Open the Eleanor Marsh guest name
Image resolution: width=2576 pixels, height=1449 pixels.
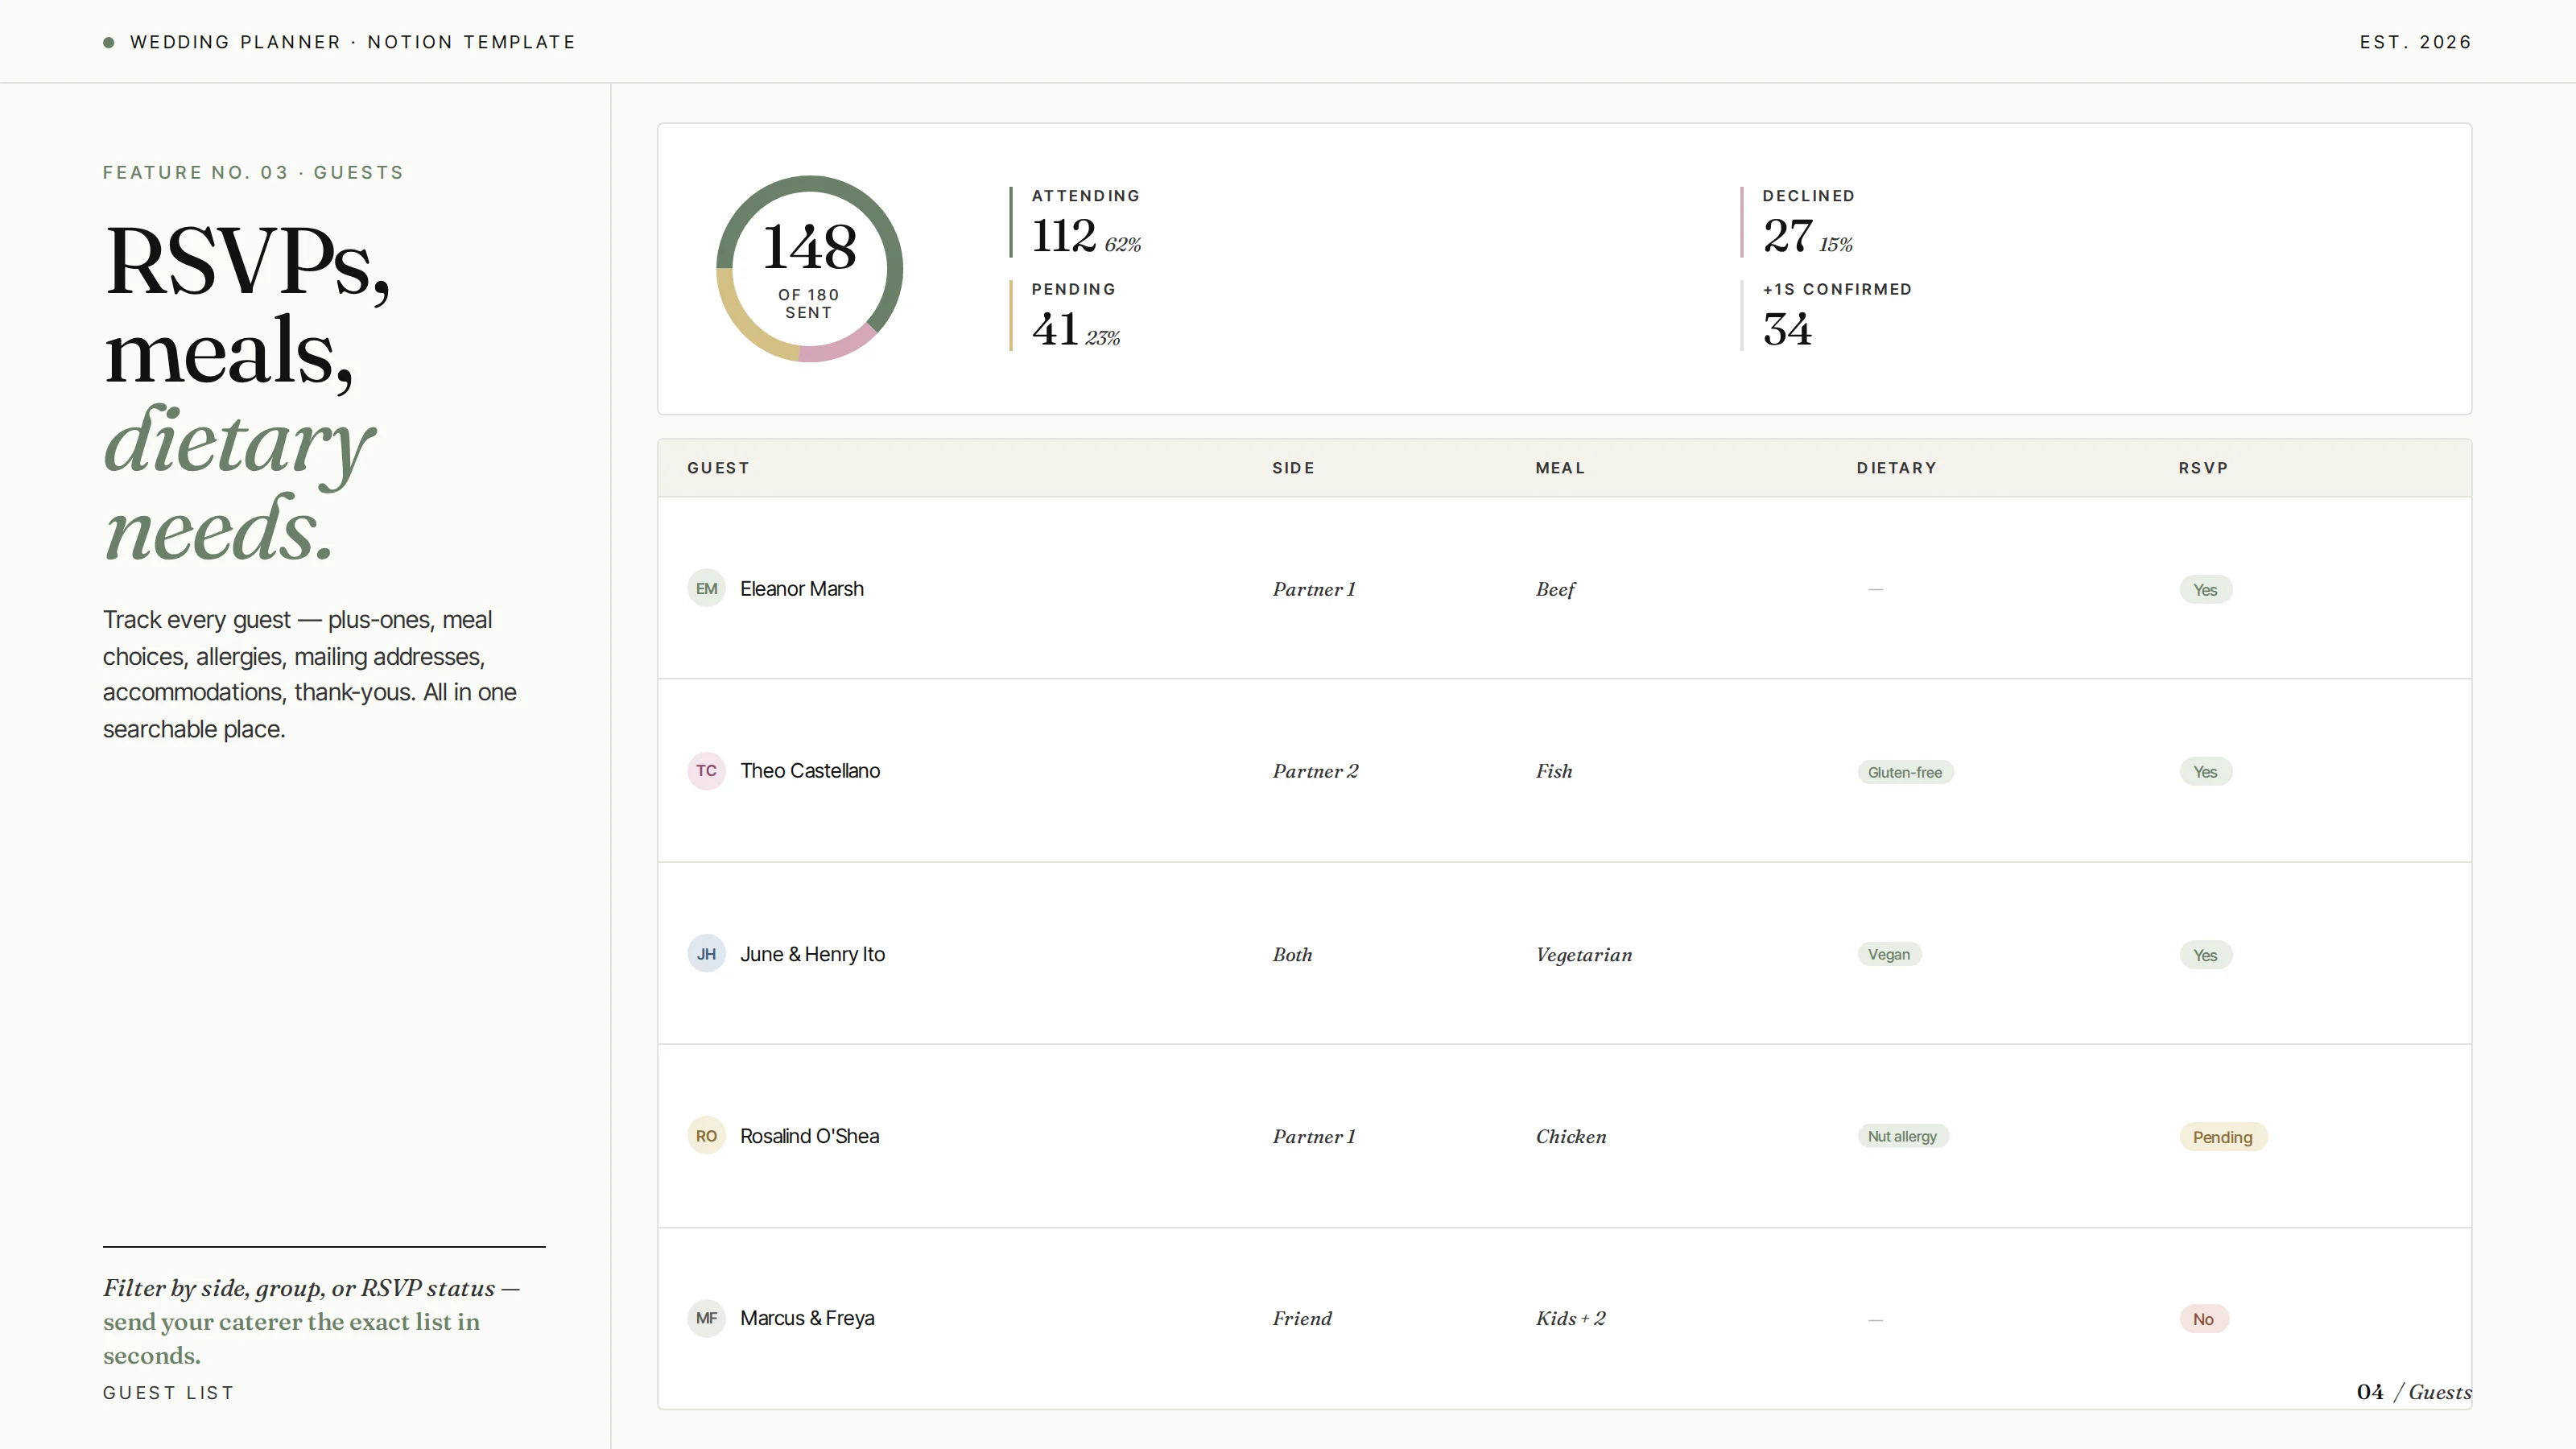point(802,589)
